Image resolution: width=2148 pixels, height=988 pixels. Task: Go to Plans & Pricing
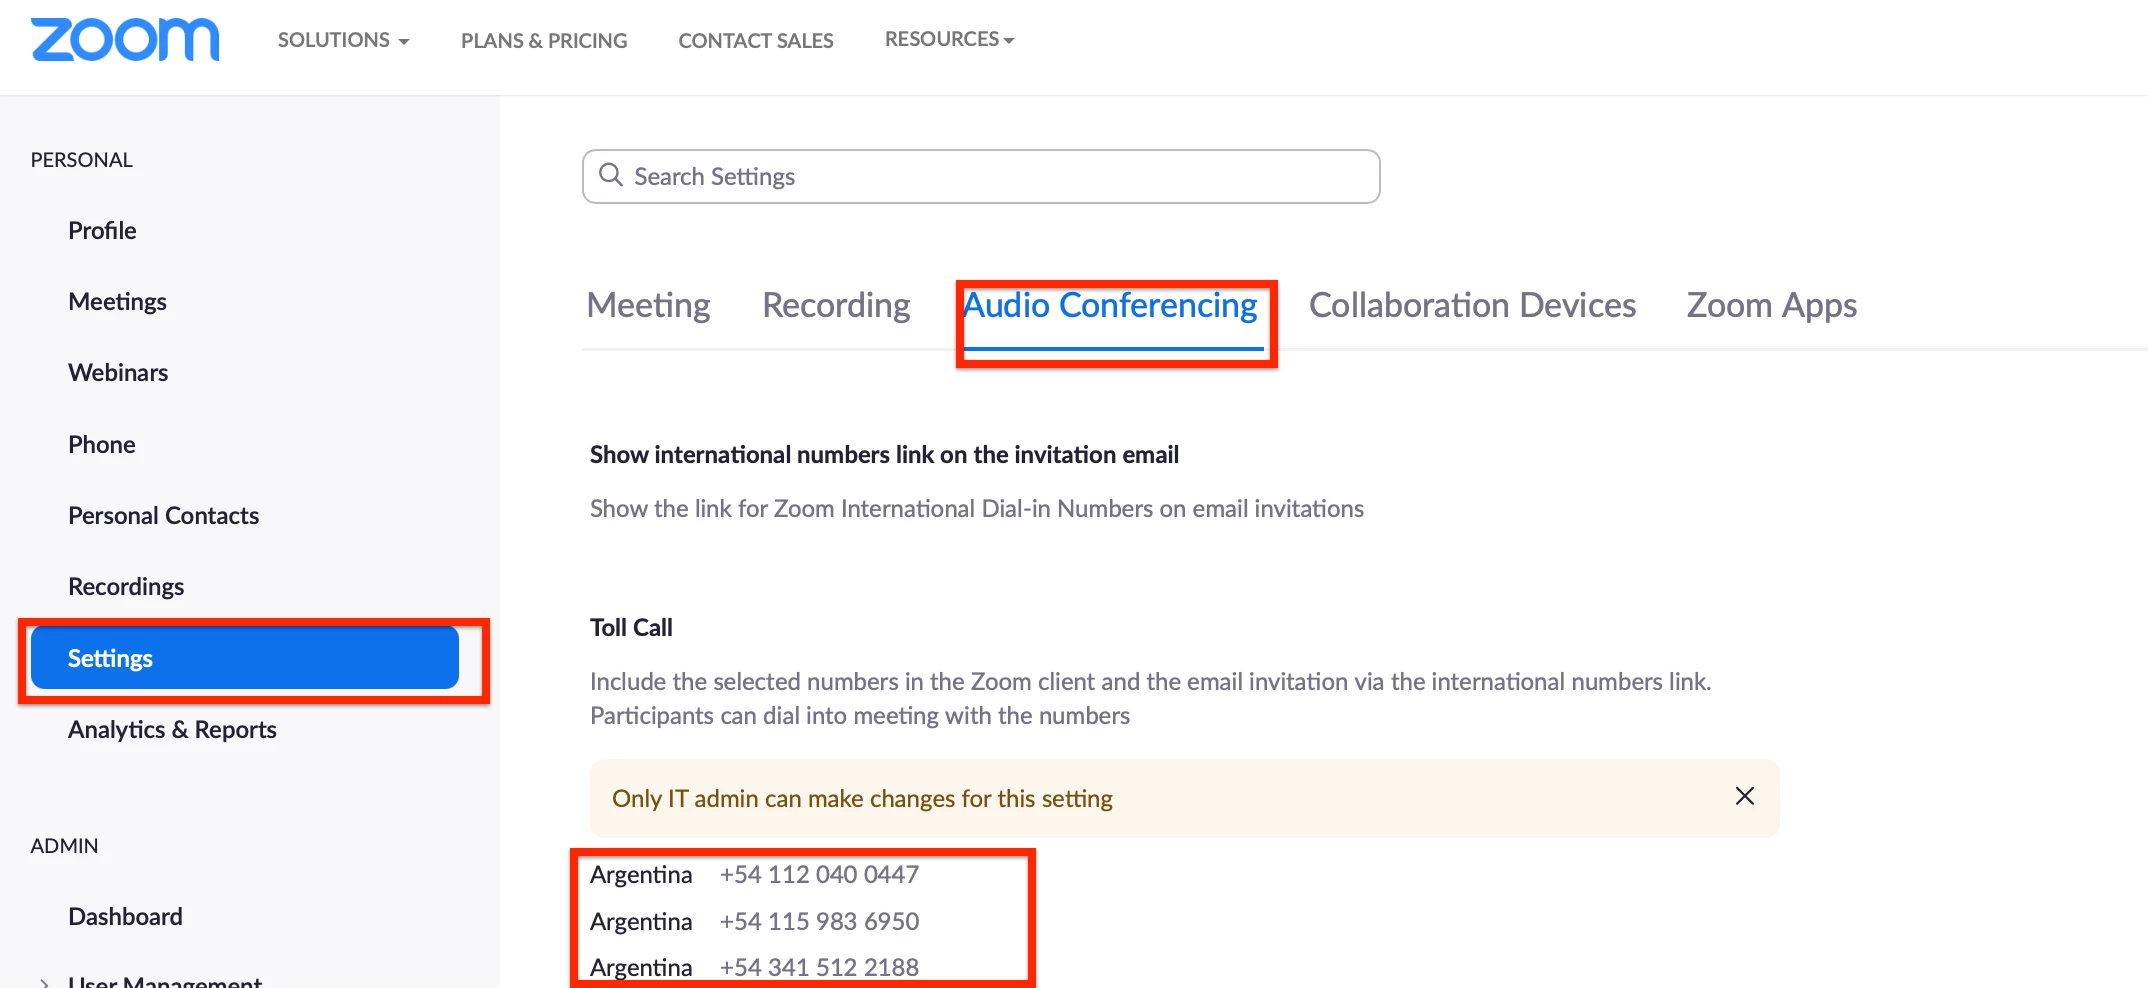[544, 40]
